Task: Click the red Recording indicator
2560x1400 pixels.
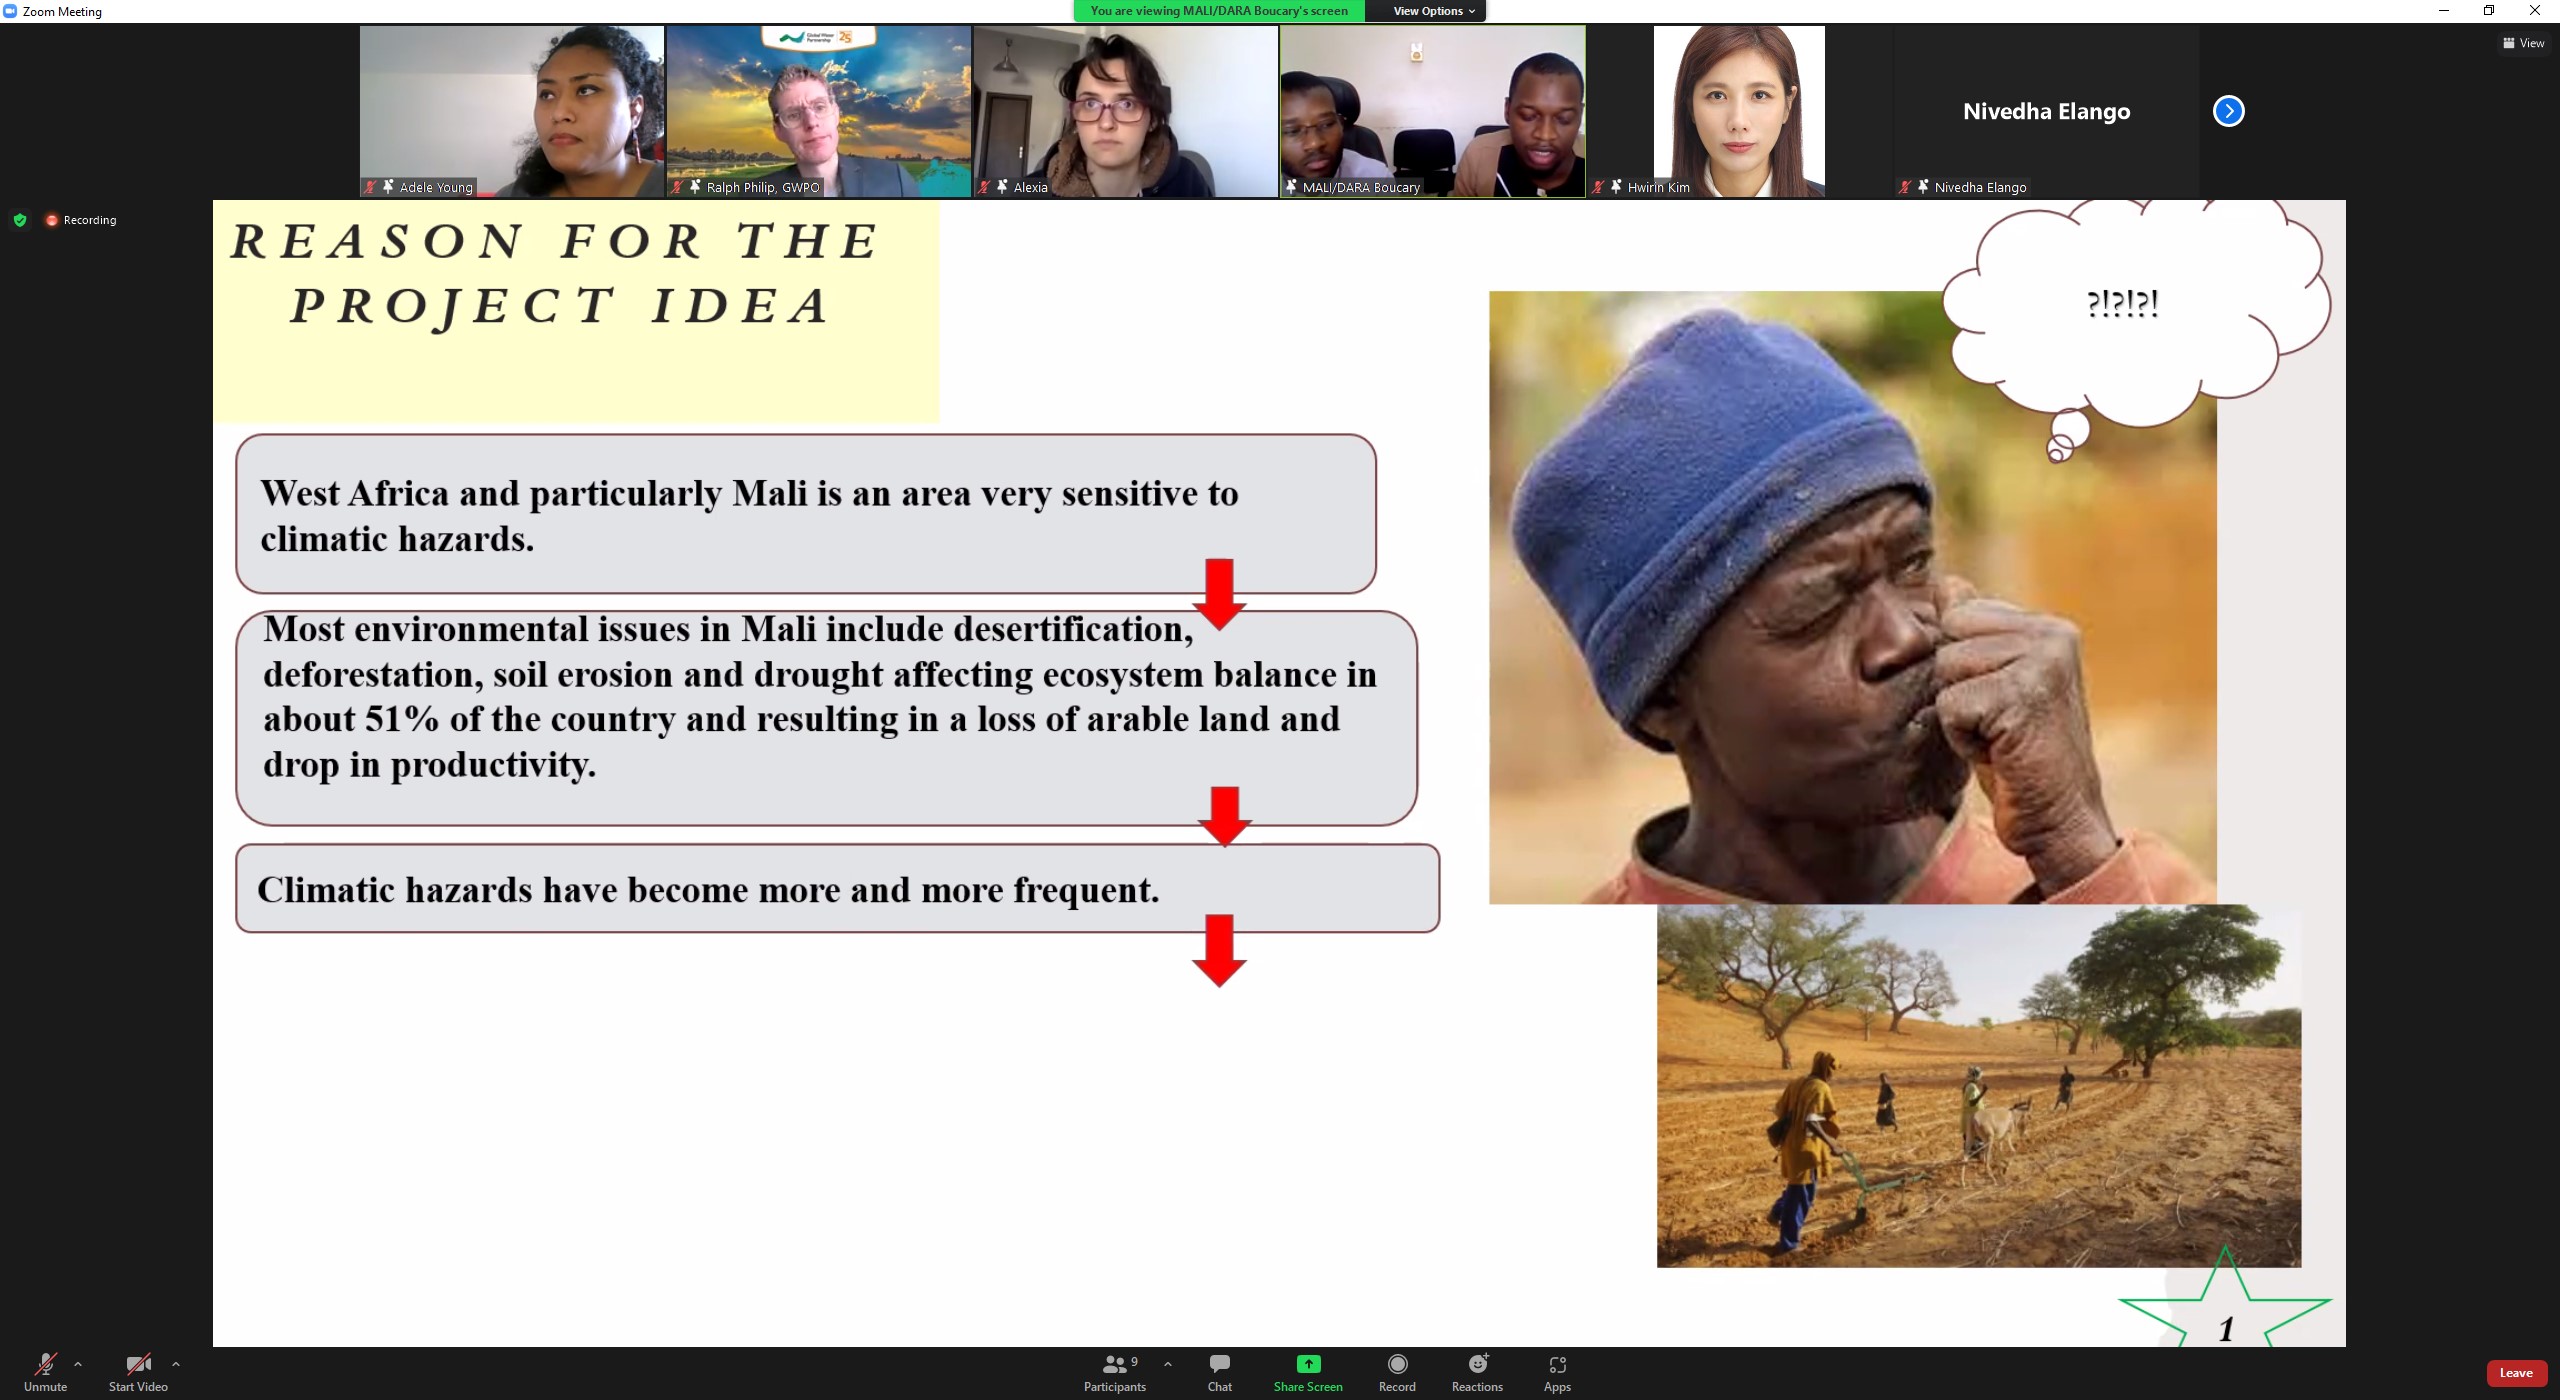Action: click(81, 220)
